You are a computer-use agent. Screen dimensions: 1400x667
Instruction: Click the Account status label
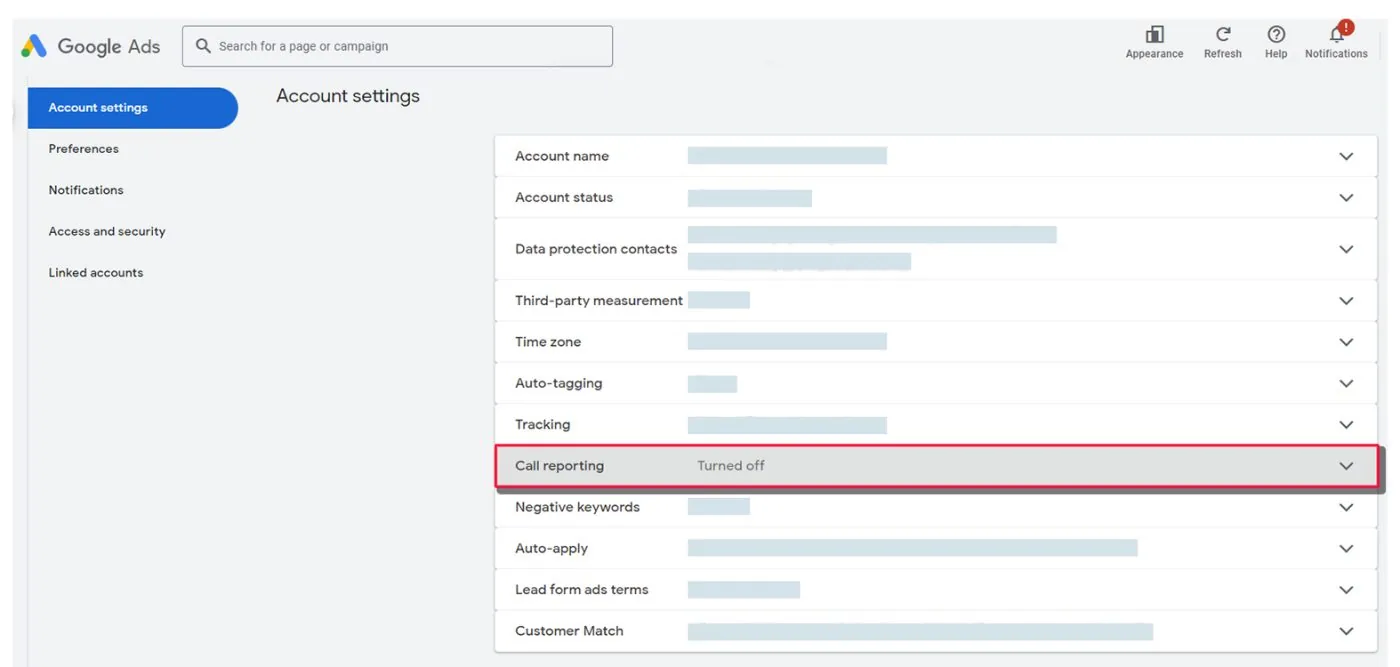564,198
